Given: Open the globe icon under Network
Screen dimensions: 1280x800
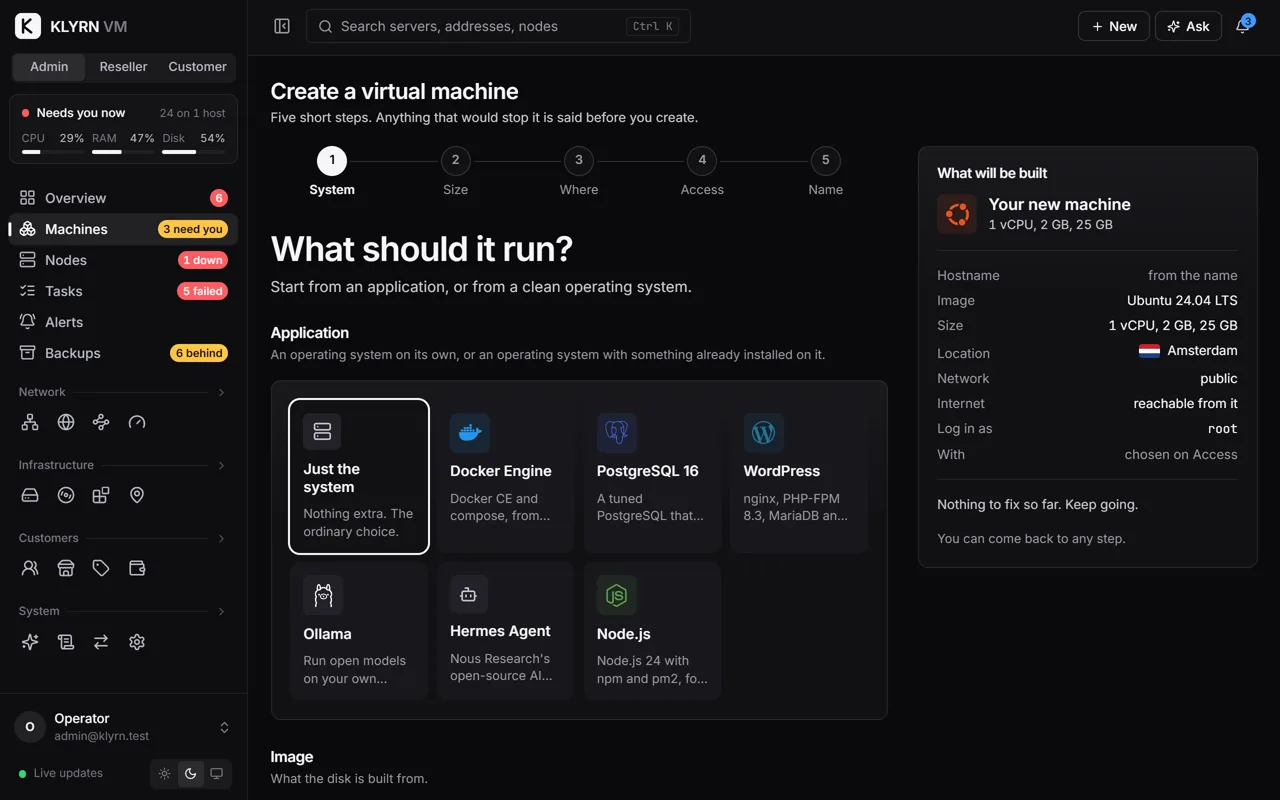Looking at the screenshot, I should pos(66,422).
